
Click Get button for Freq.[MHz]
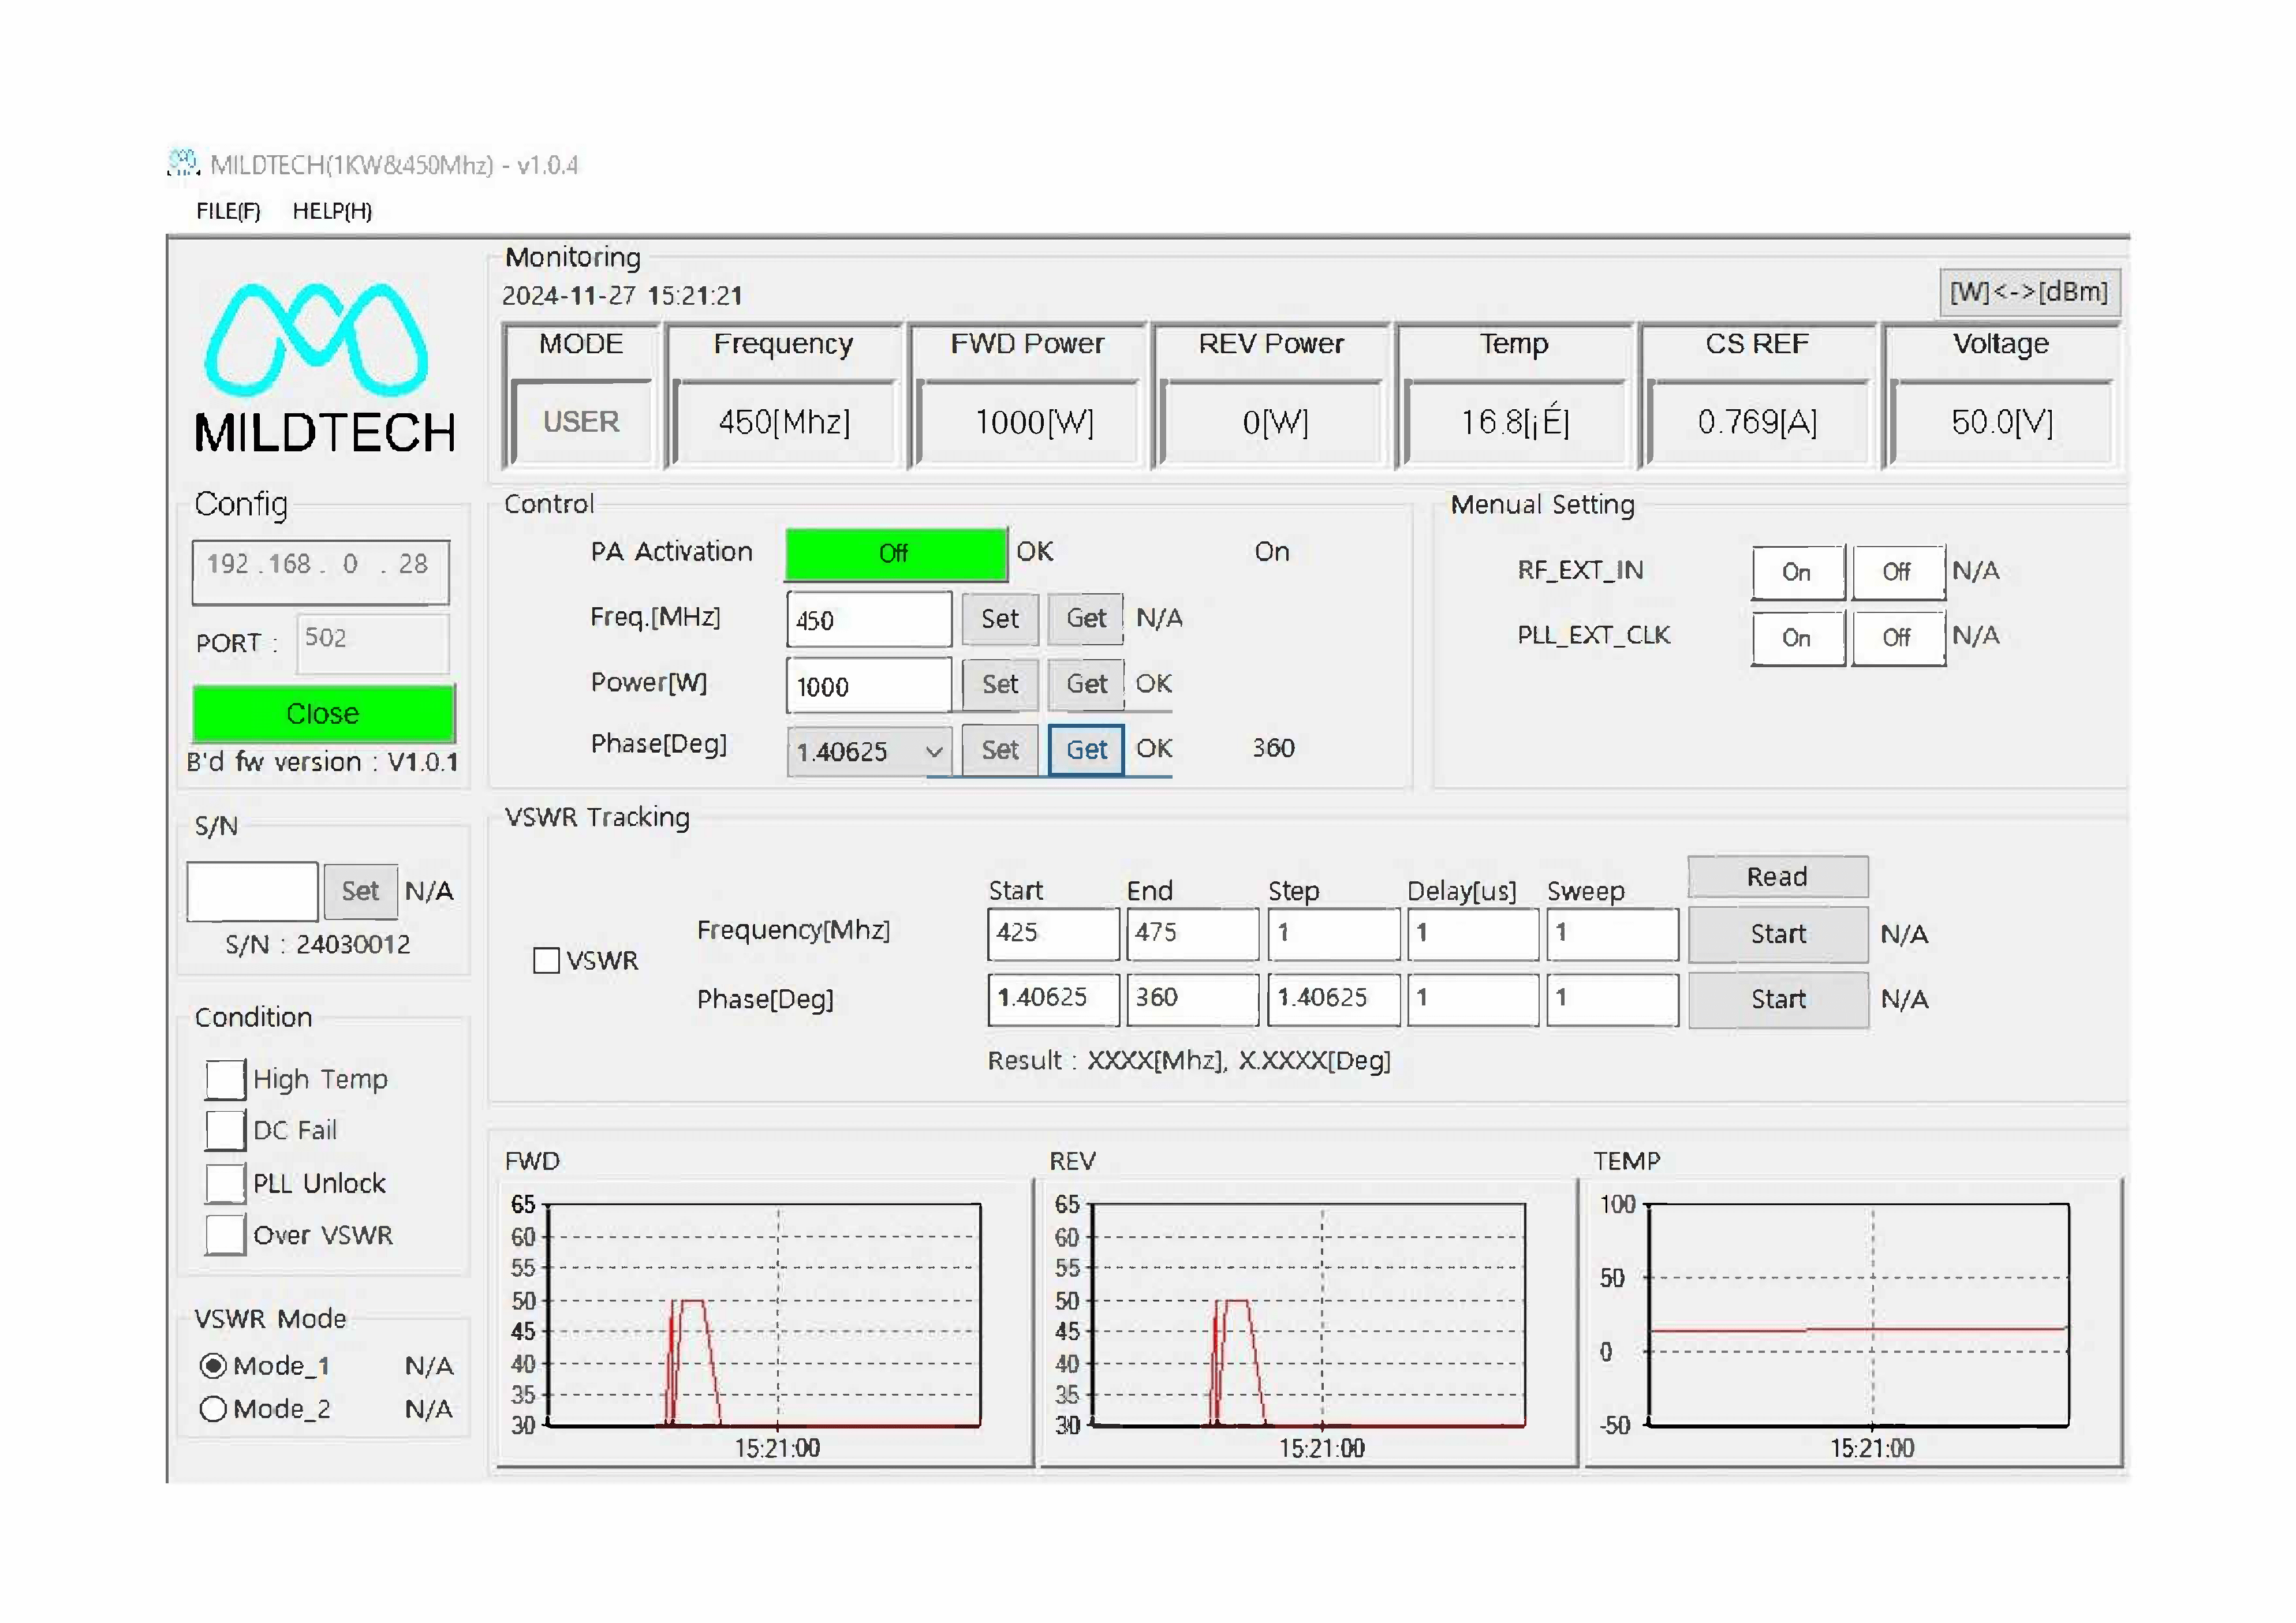pos(1086,619)
